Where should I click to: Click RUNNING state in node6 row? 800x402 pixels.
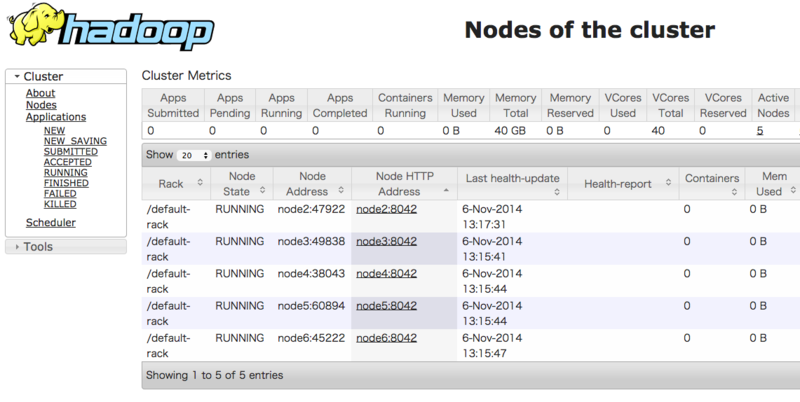tap(239, 338)
